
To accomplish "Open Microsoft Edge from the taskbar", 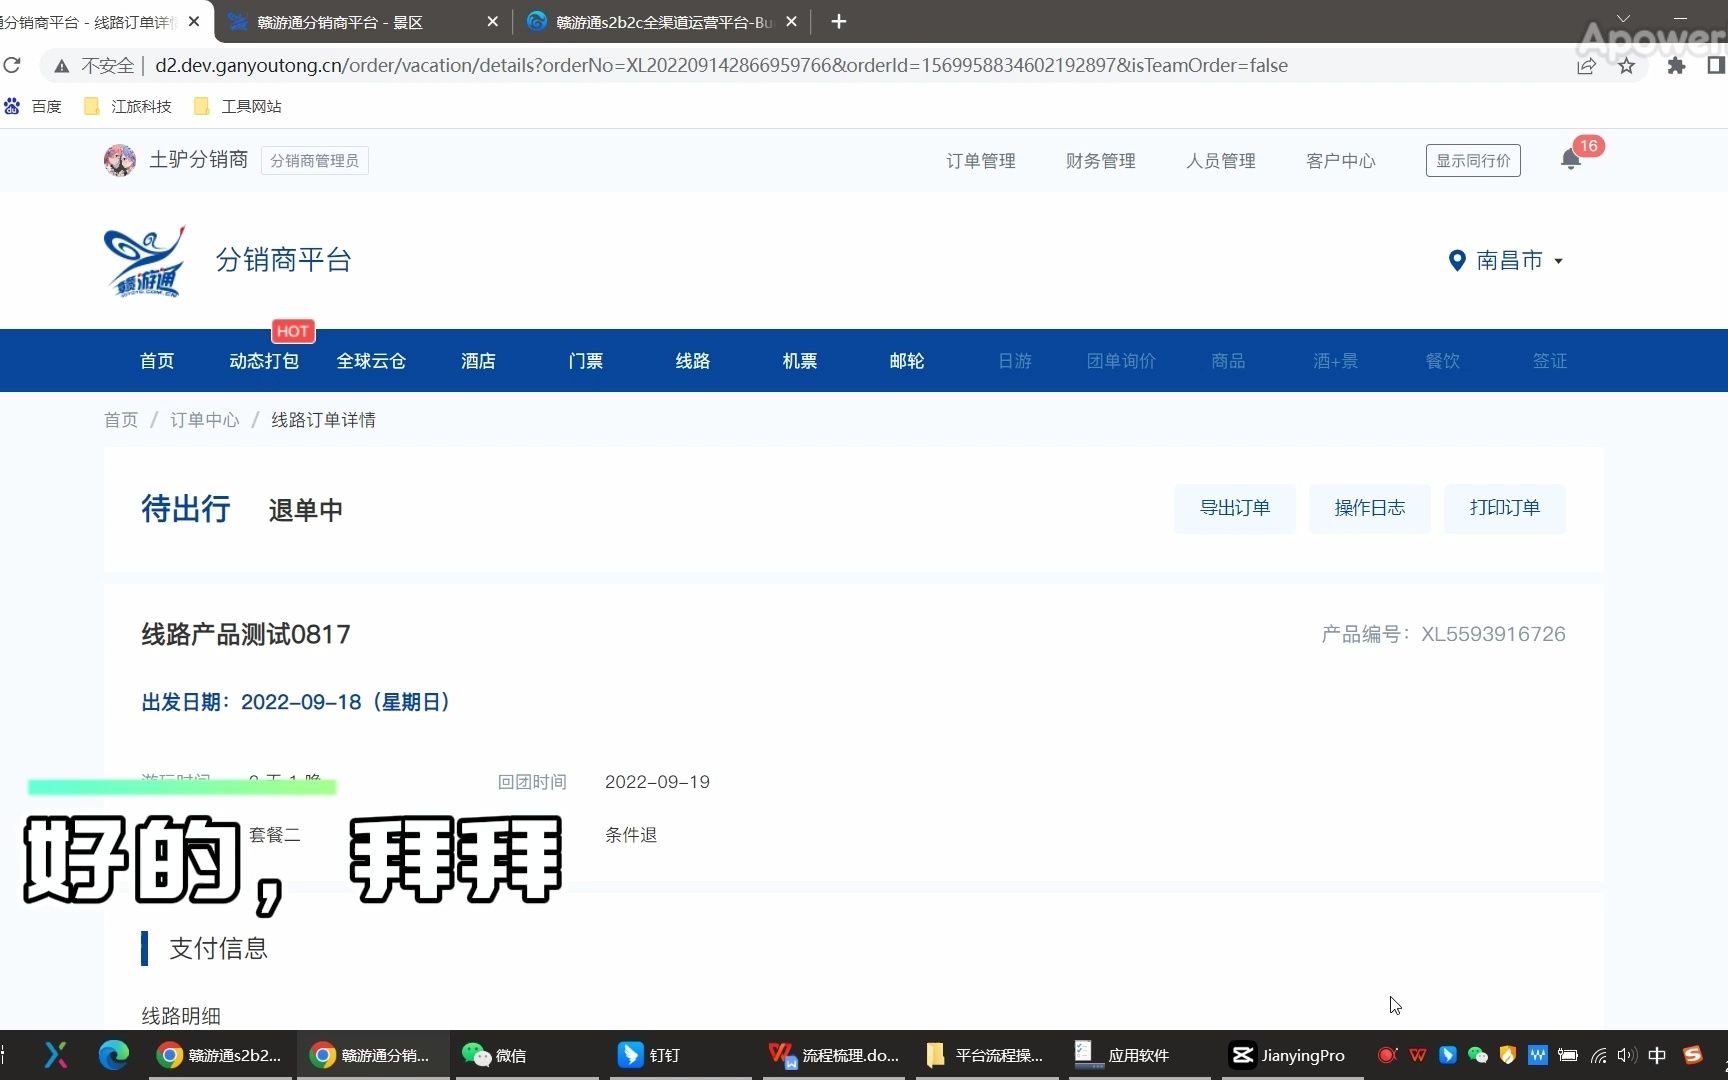I will tap(113, 1055).
